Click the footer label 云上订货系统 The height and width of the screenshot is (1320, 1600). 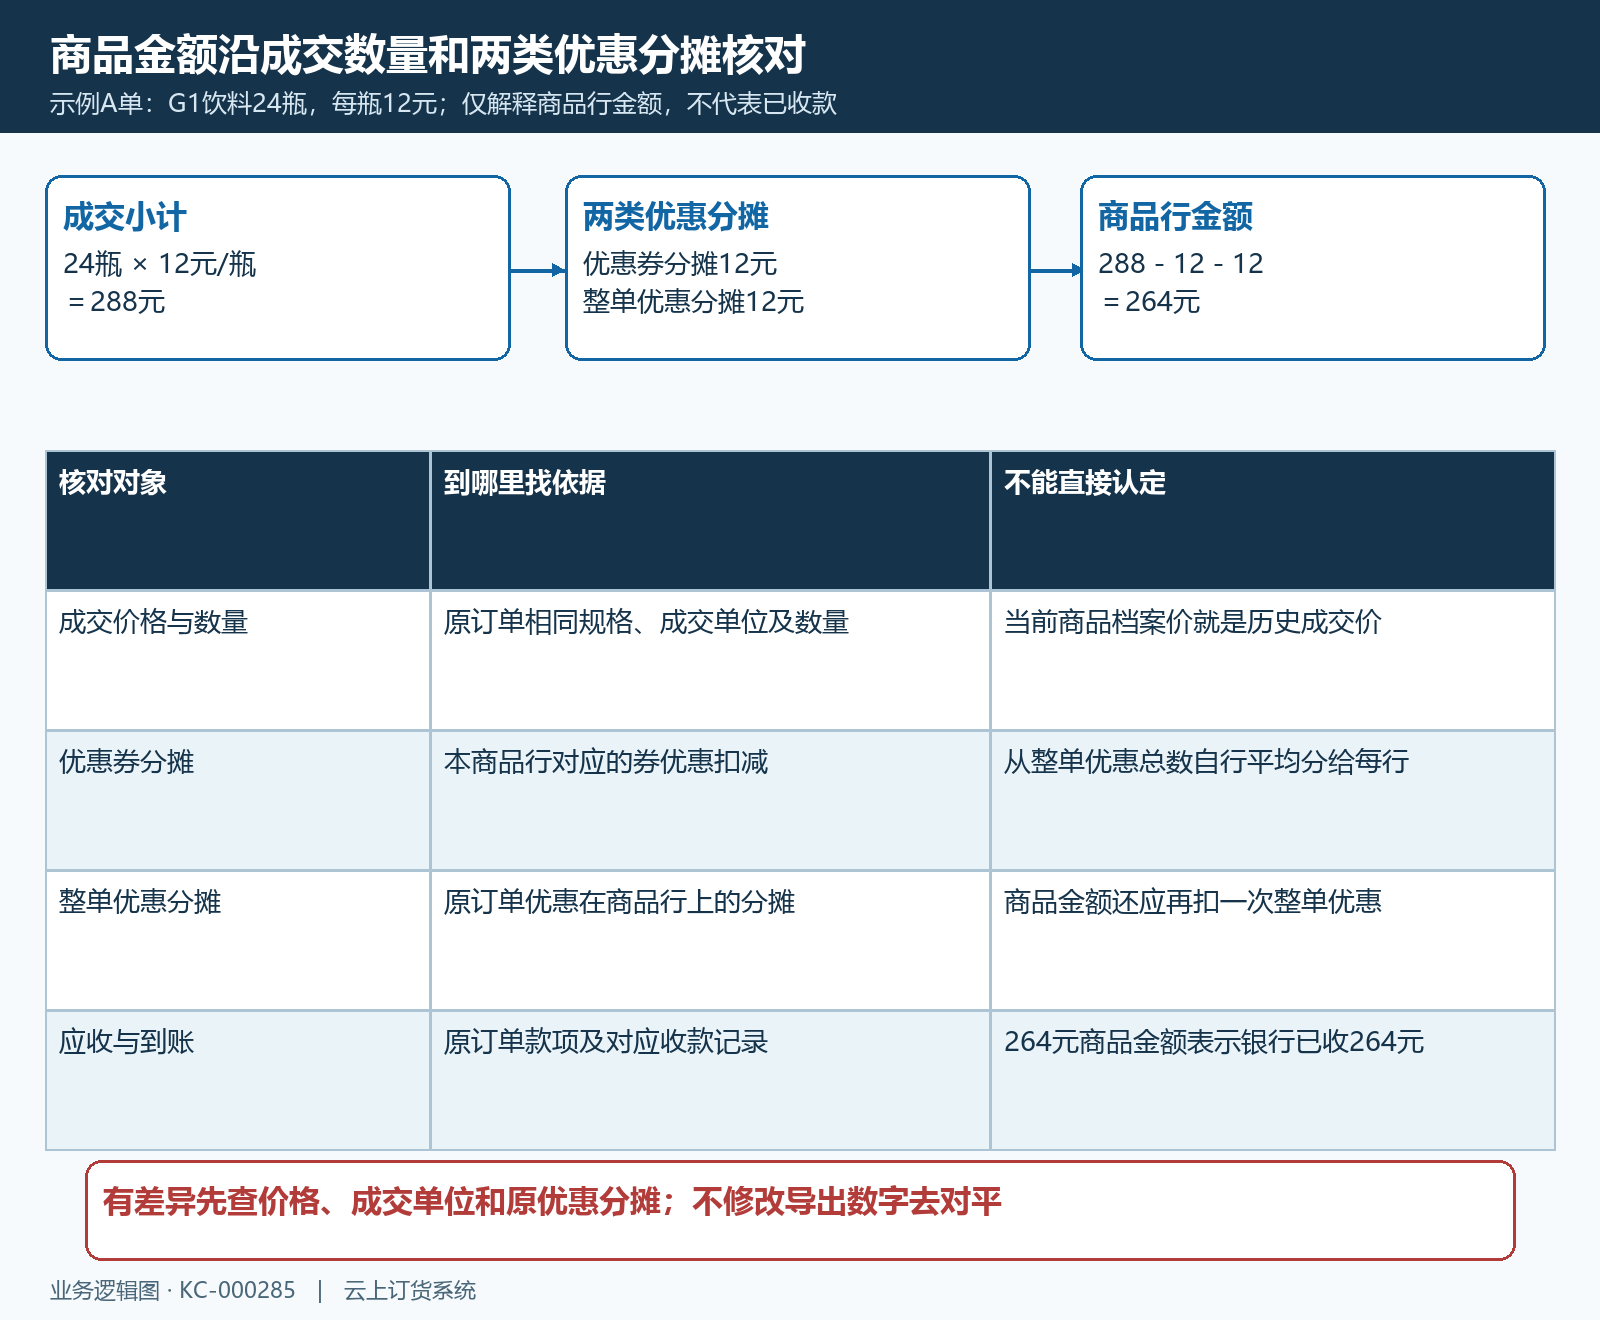[x=410, y=1290]
